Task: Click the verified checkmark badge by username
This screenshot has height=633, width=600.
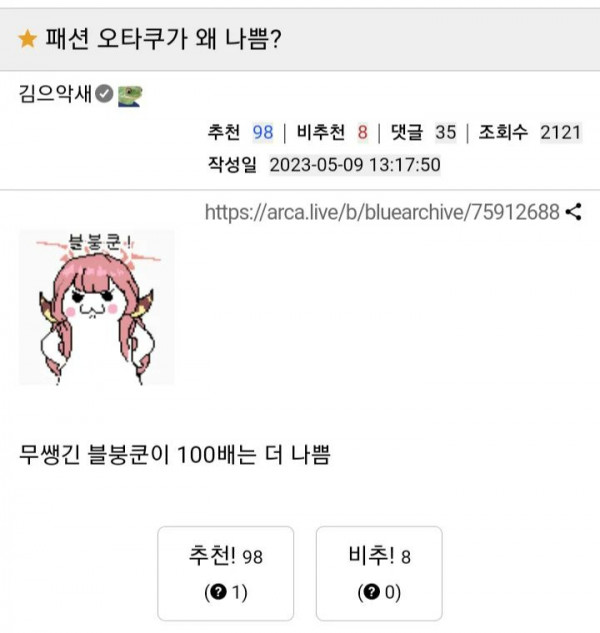Action: [x=104, y=94]
